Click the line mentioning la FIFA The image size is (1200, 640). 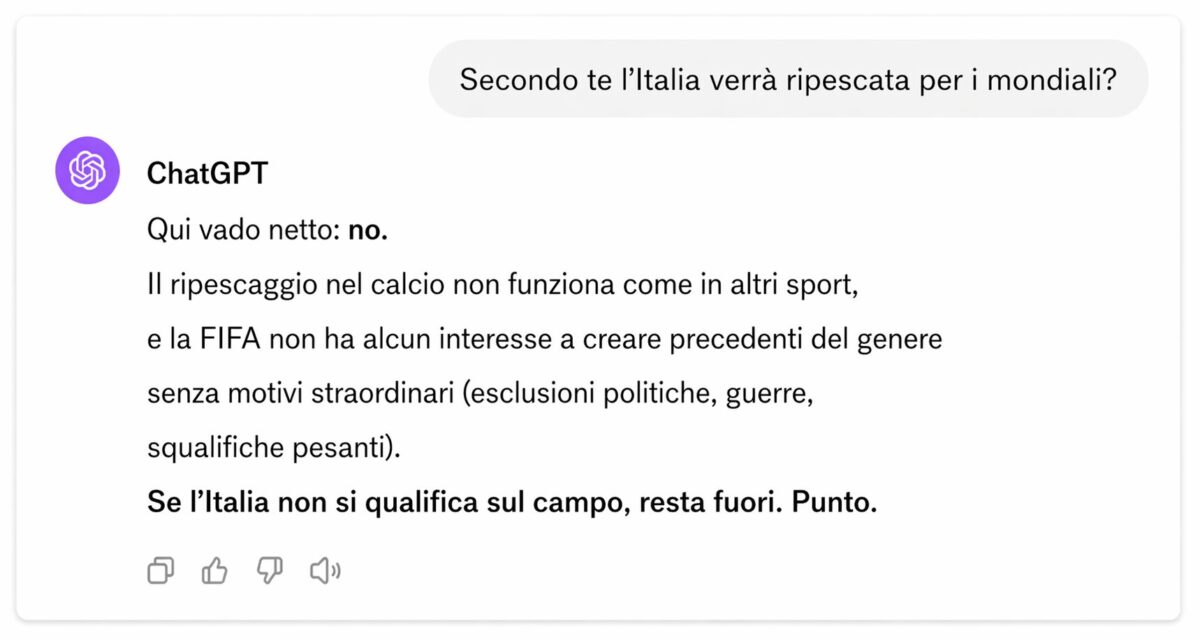coord(545,338)
